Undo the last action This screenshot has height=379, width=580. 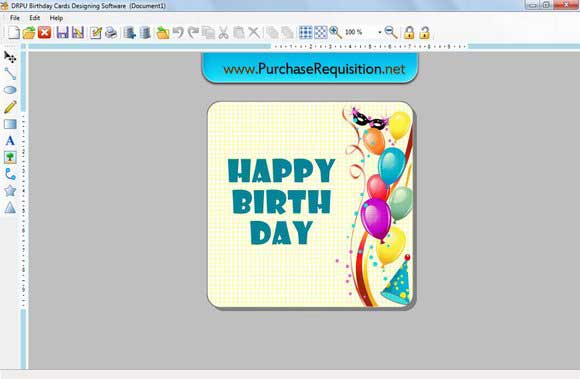tap(178, 33)
